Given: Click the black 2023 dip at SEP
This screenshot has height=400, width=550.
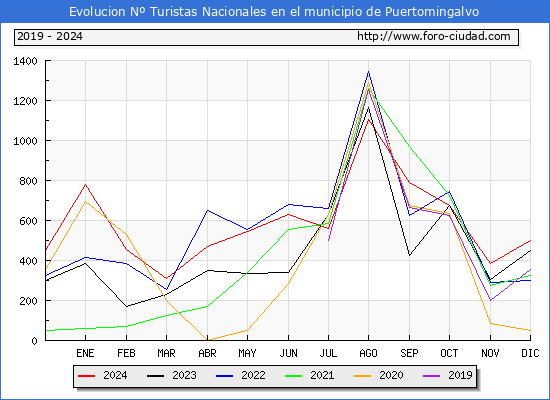Looking at the screenshot, I should 409,255.
